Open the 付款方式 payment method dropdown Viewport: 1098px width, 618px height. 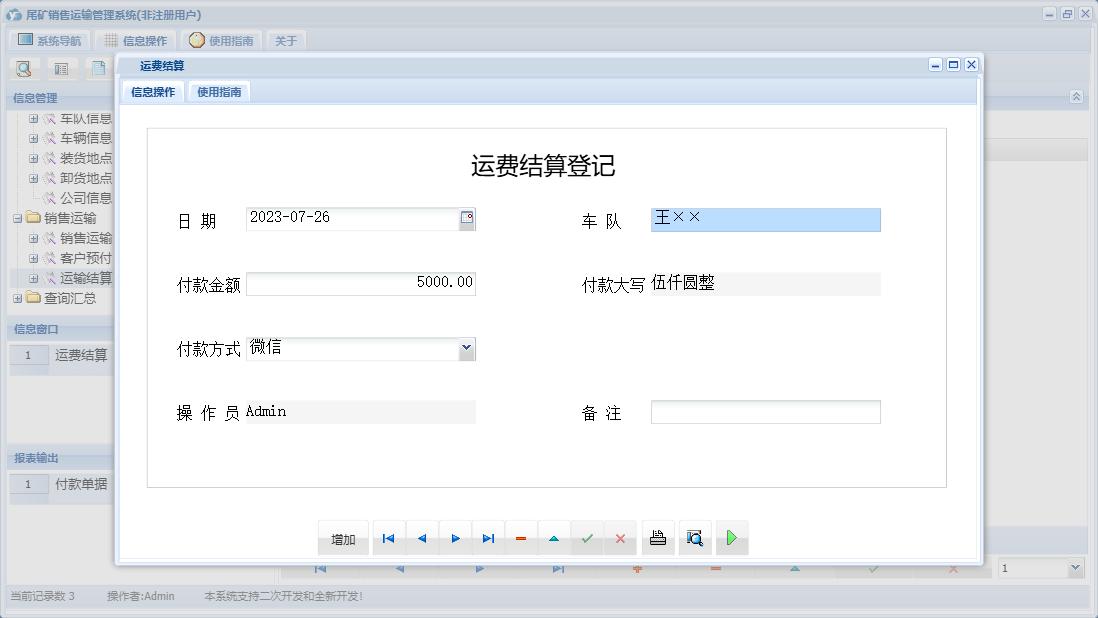(466, 348)
